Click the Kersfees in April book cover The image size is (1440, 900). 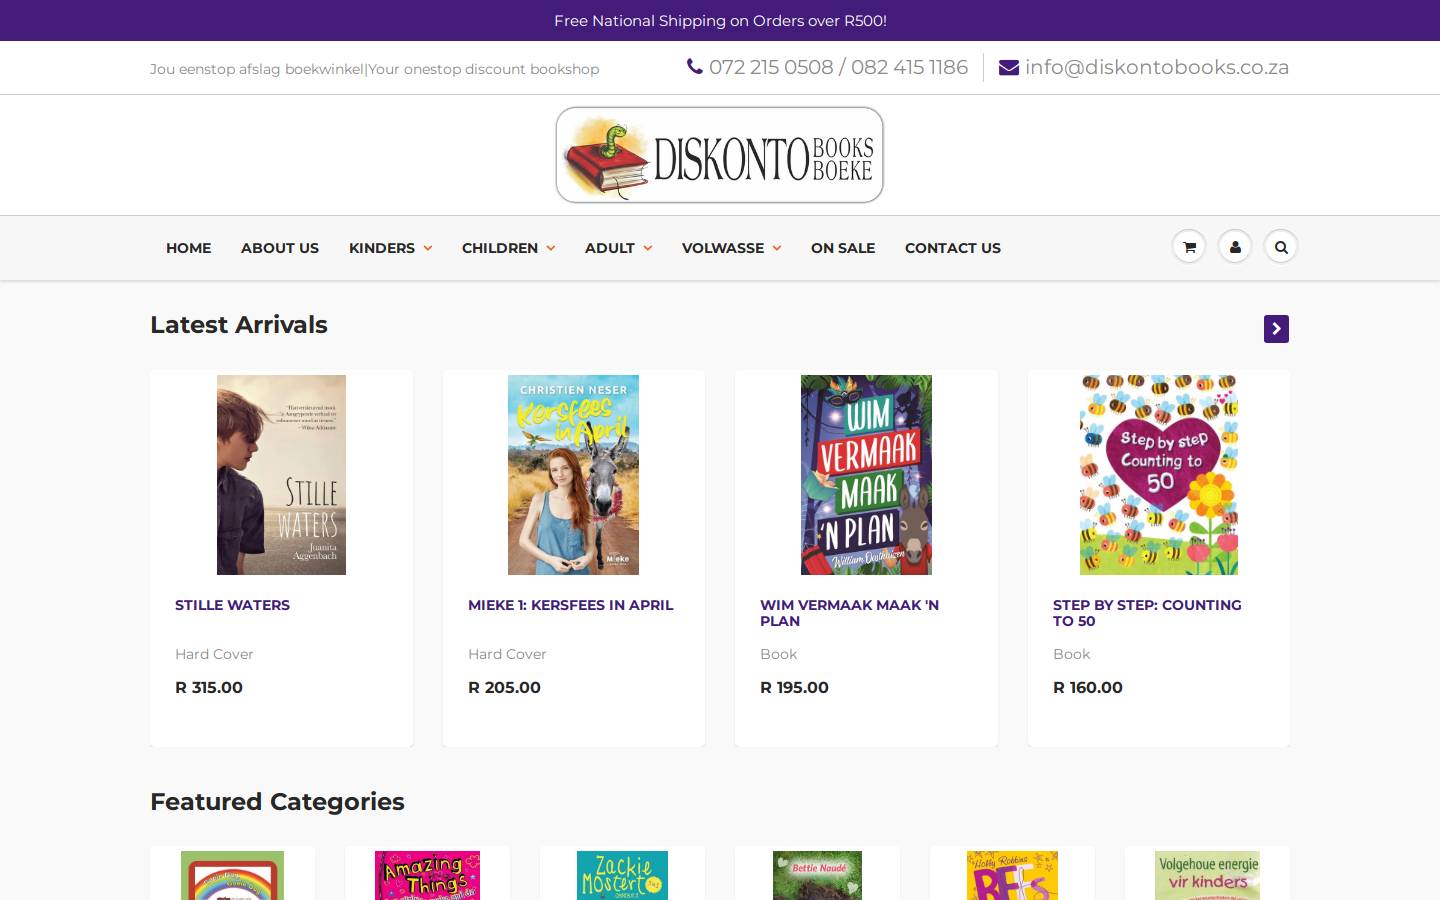(573, 475)
